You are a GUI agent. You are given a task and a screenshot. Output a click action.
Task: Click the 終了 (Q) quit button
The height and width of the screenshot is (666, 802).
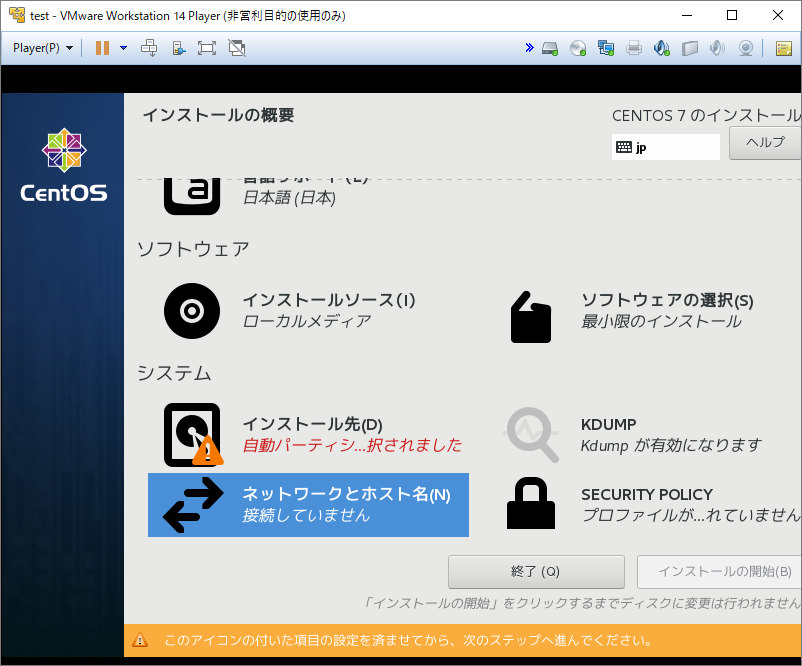tap(536, 572)
